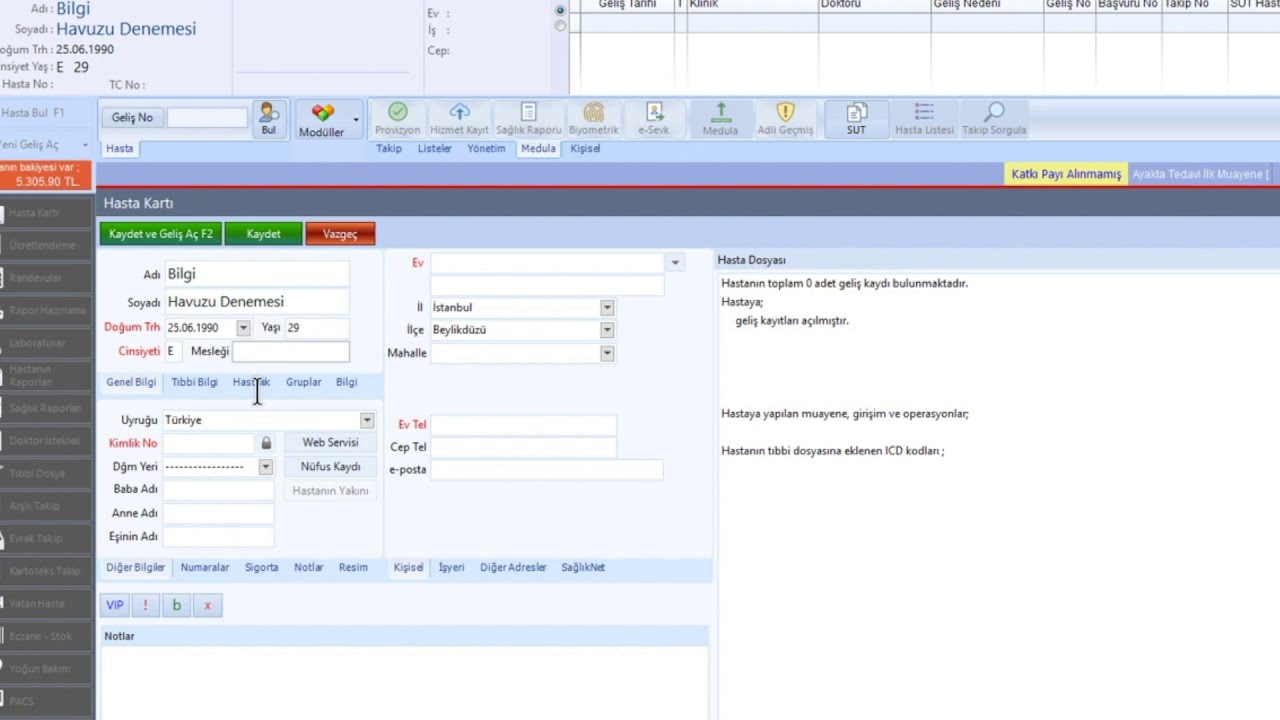The width and height of the screenshot is (1280, 720).
Task: Open the Diğer Bilgiler tab
Action: (x=136, y=567)
